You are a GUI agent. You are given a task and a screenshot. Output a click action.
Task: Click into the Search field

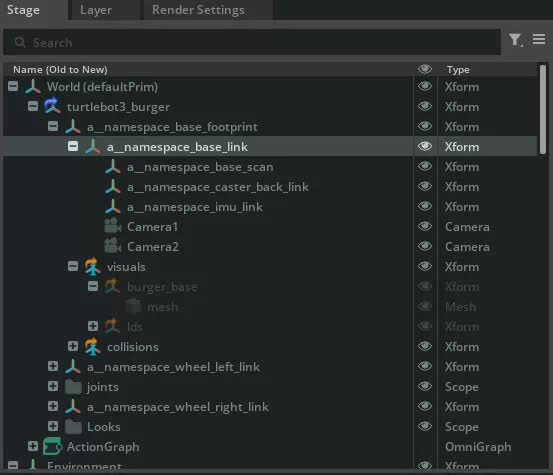click(x=252, y=42)
